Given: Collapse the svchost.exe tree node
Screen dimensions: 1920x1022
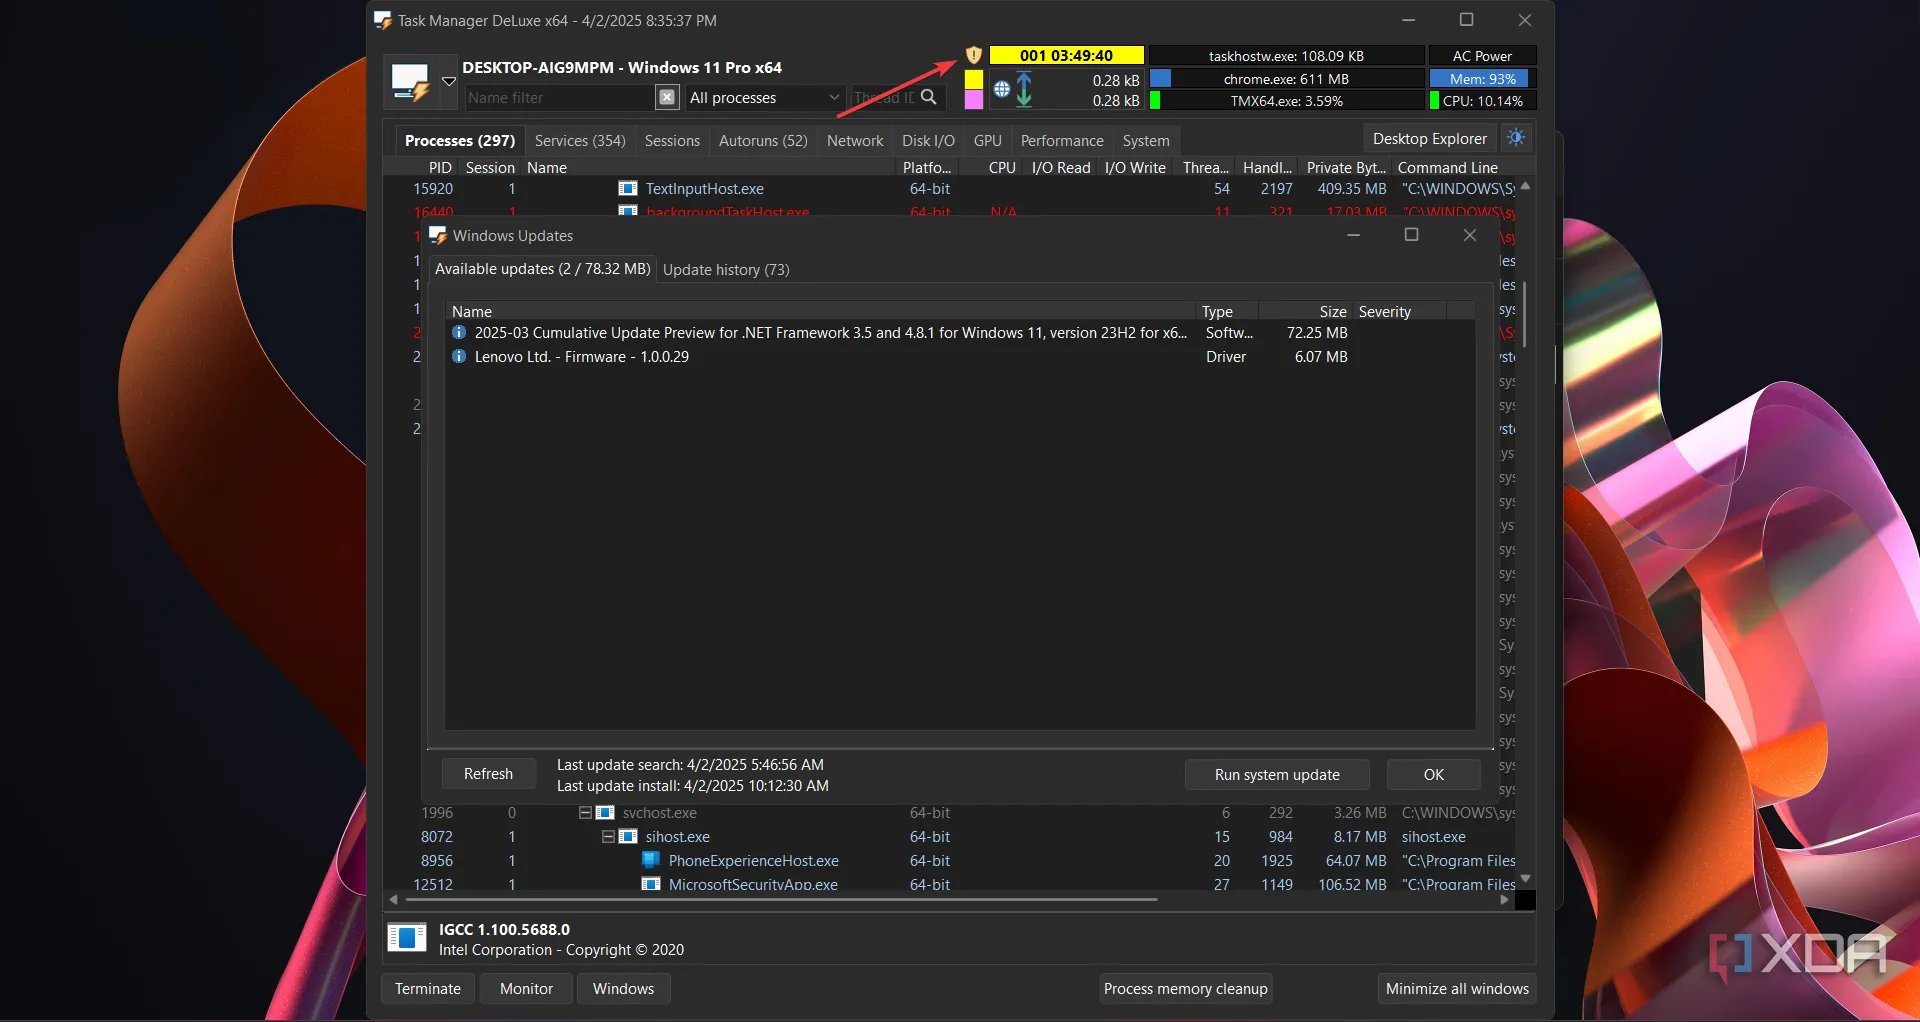Looking at the screenshot, I should [585, 813].
